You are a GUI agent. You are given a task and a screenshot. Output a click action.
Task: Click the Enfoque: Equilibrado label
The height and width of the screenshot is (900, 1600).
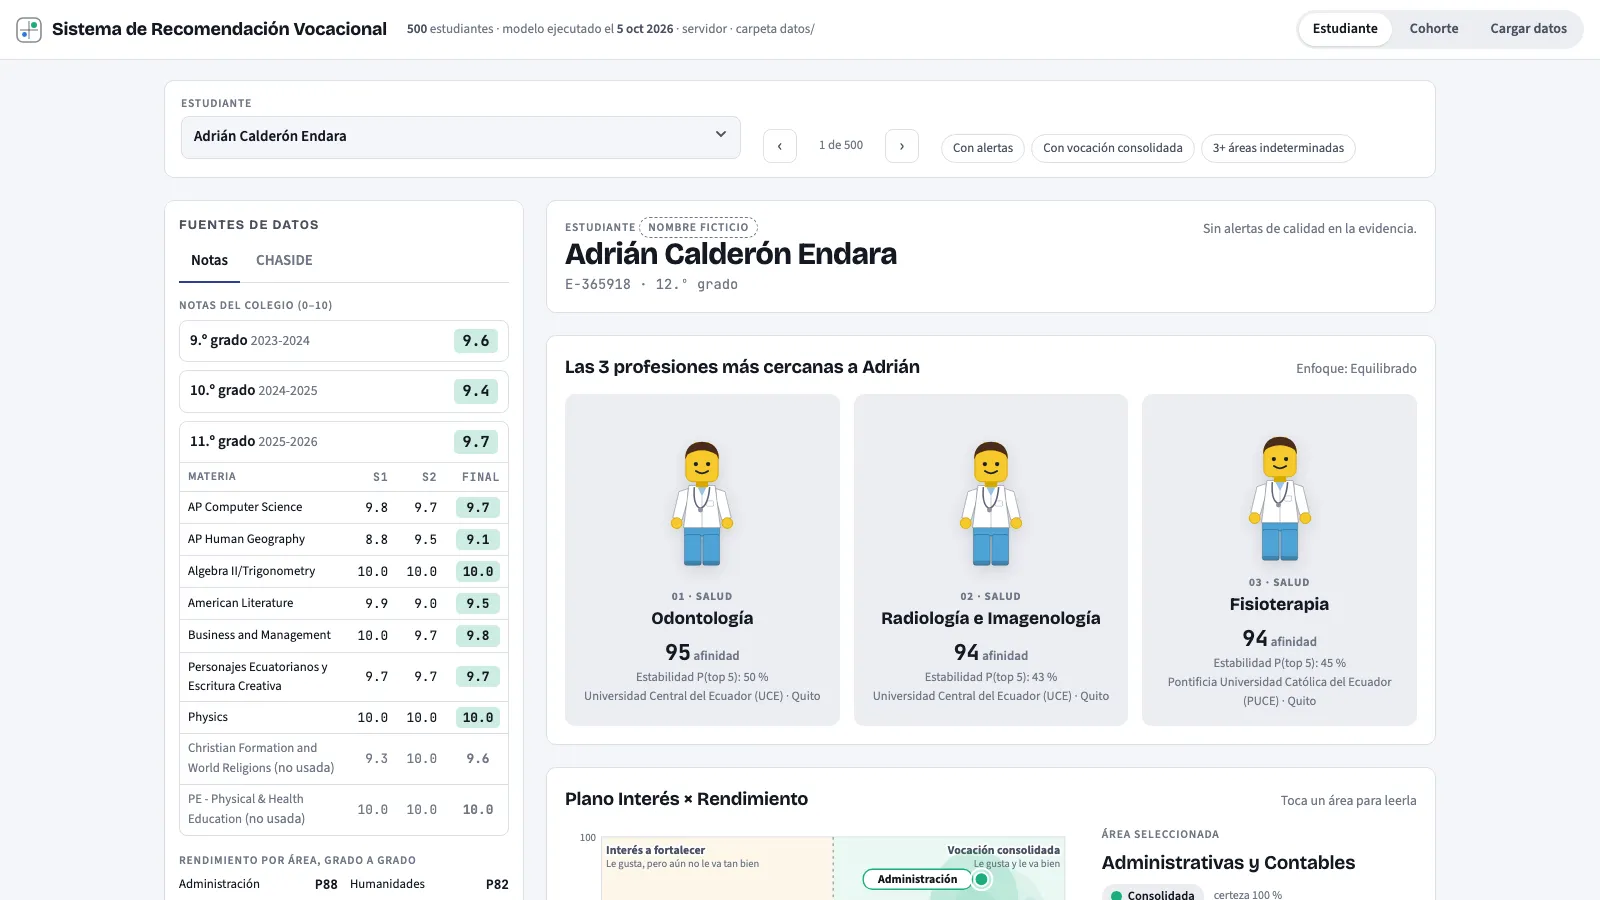(x=1356, y=369)
